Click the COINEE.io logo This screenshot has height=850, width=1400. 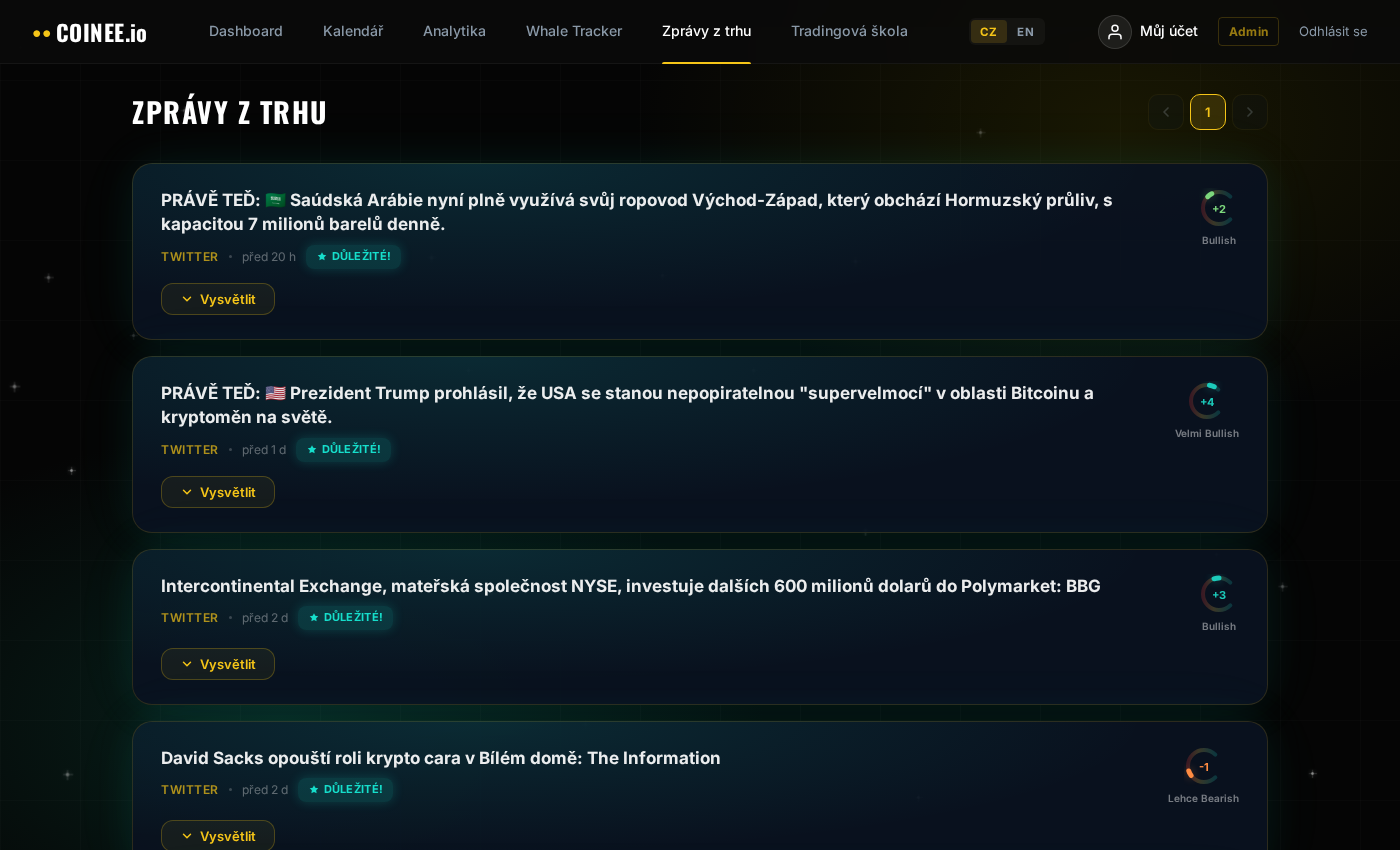coord(89,31)
